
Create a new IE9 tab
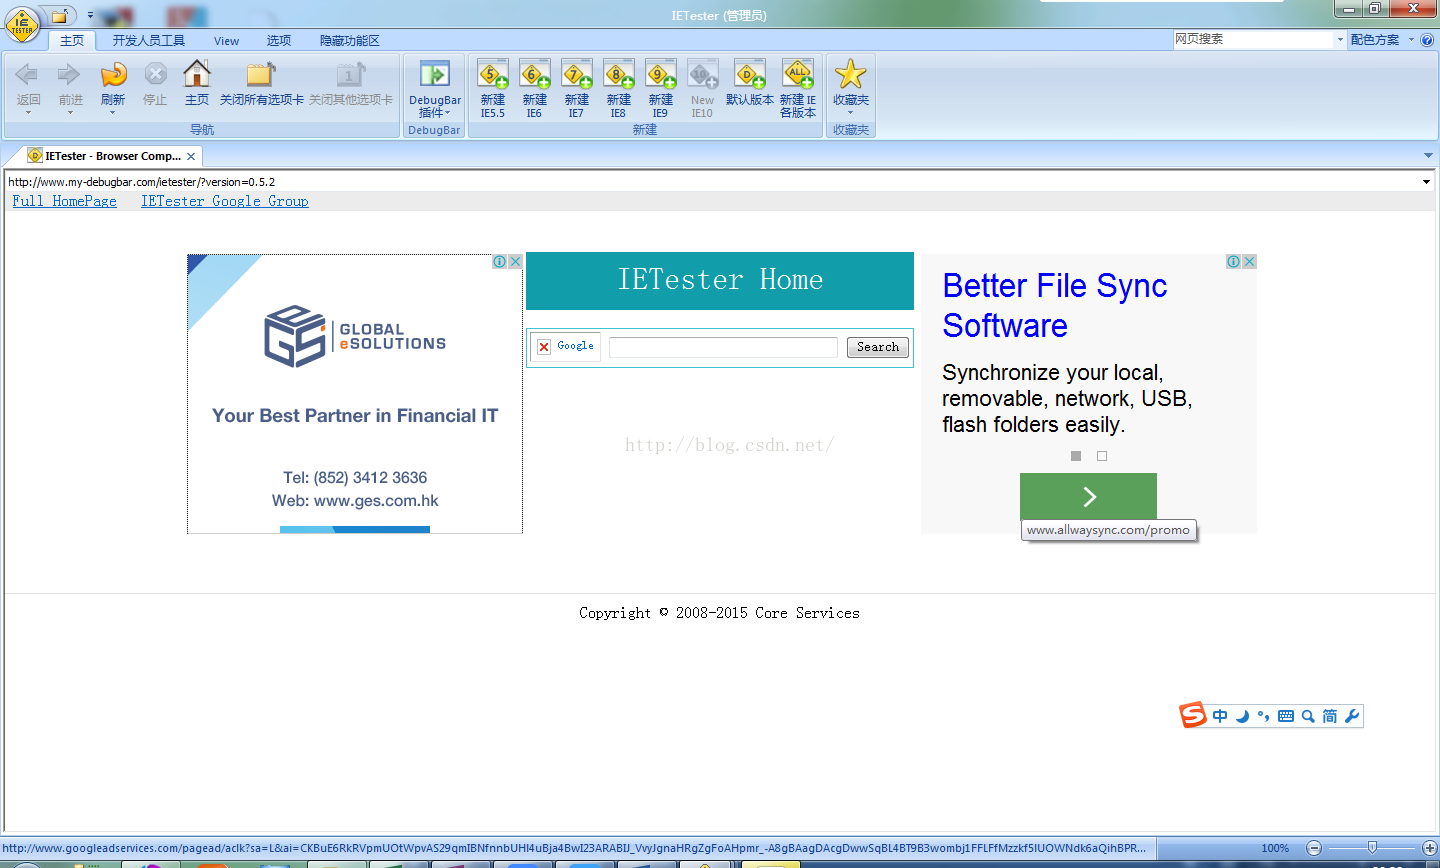point(661,88)
